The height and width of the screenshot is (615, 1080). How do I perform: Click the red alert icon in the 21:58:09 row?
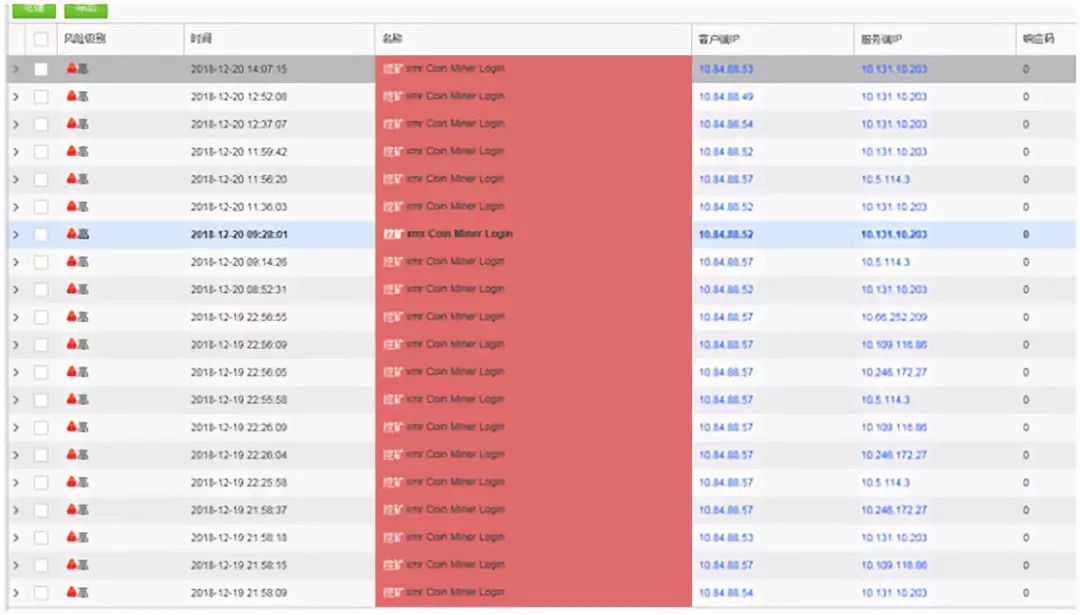pos(72,592)
